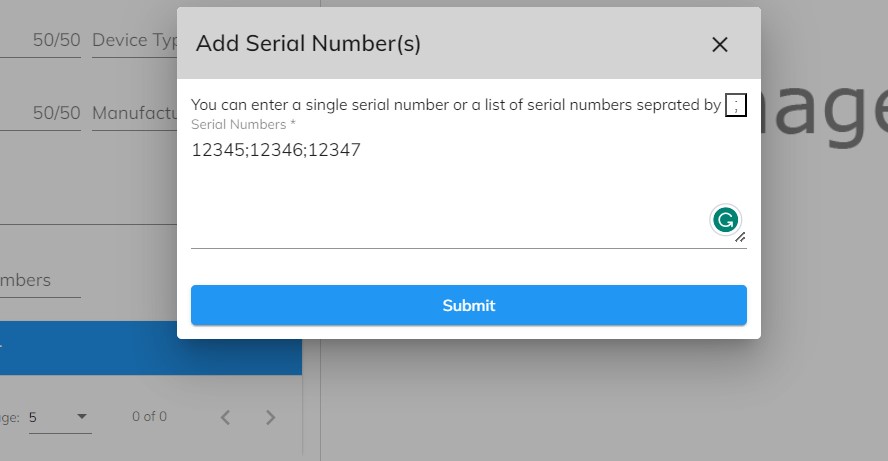This screenshot has width=888, height=461.
Task: Click the textarea resize handle icon
Action: pos(741,238)
